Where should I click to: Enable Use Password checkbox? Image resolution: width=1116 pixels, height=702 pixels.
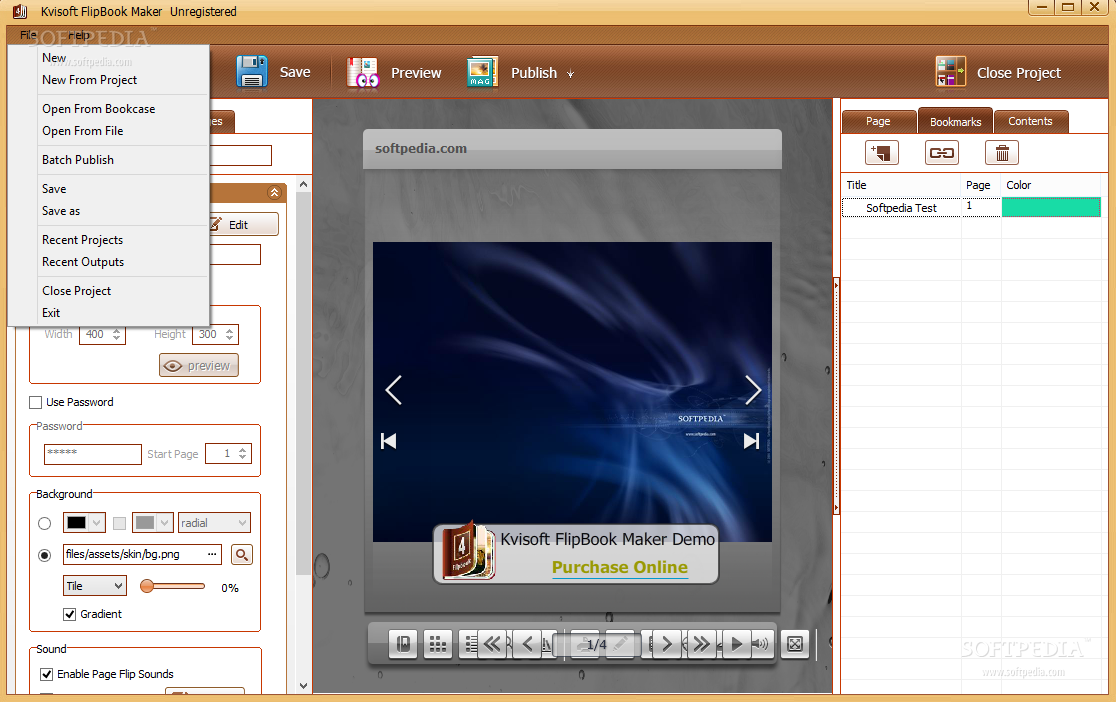click(x=35, y=402)
